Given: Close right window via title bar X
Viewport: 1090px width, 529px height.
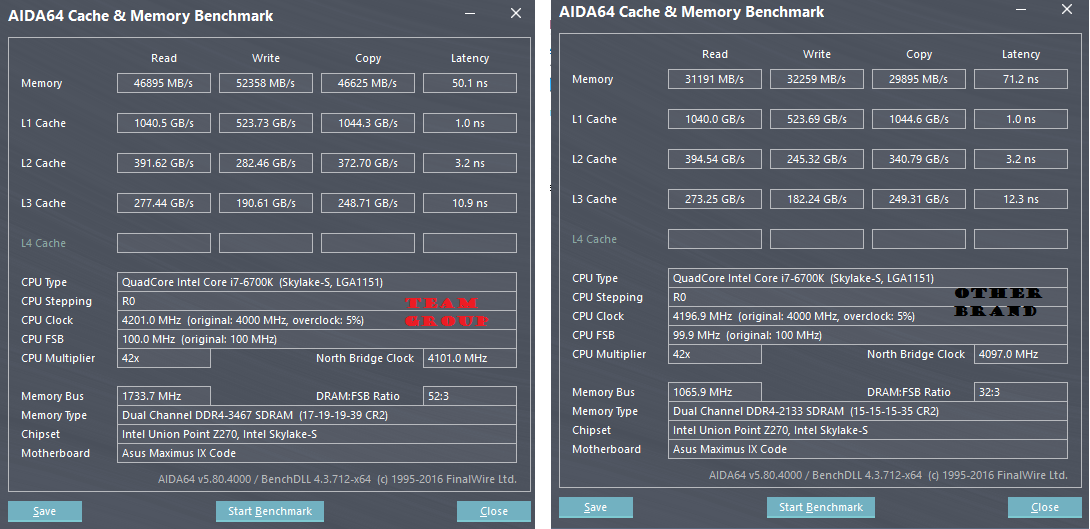Looking at the screenshot, I should click(x=1067, y=9).
